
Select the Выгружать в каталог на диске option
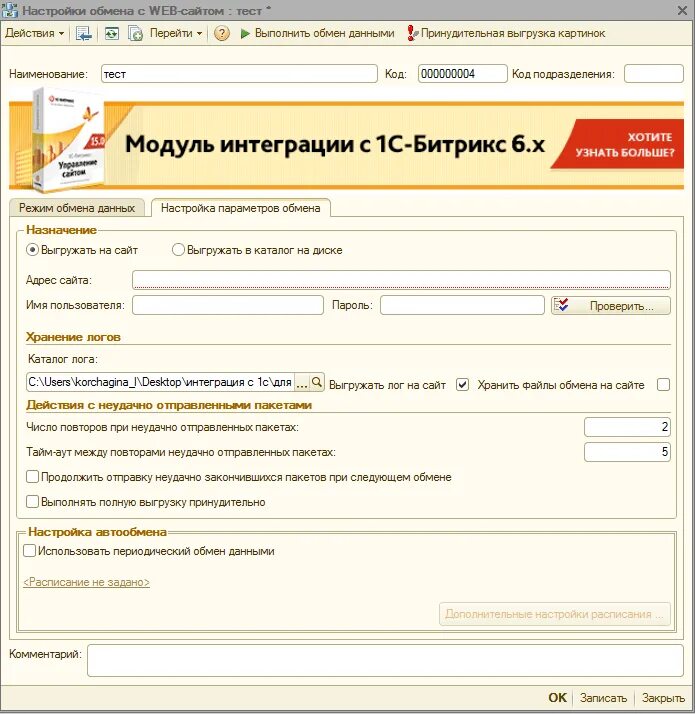point(178,250)
